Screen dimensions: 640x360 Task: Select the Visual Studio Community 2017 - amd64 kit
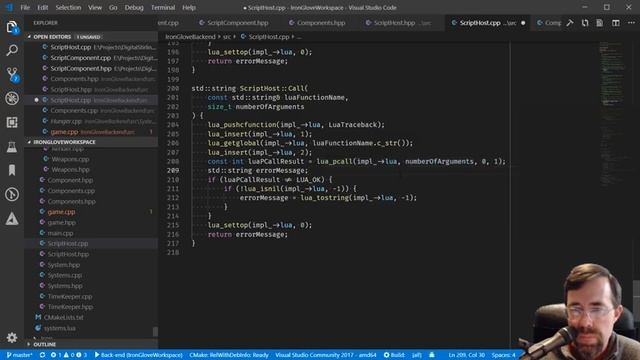click(325, 355)
